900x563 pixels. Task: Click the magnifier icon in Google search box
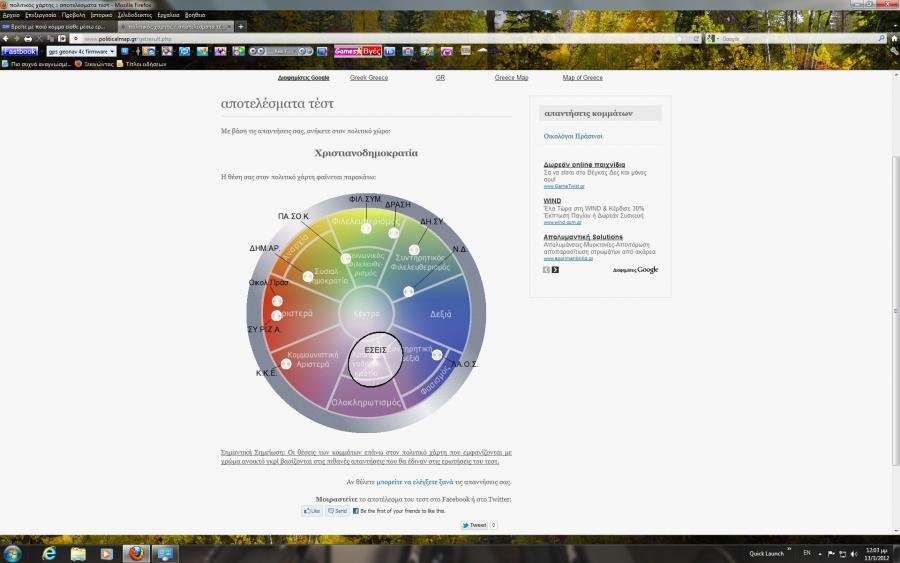(x=882, y=38)
